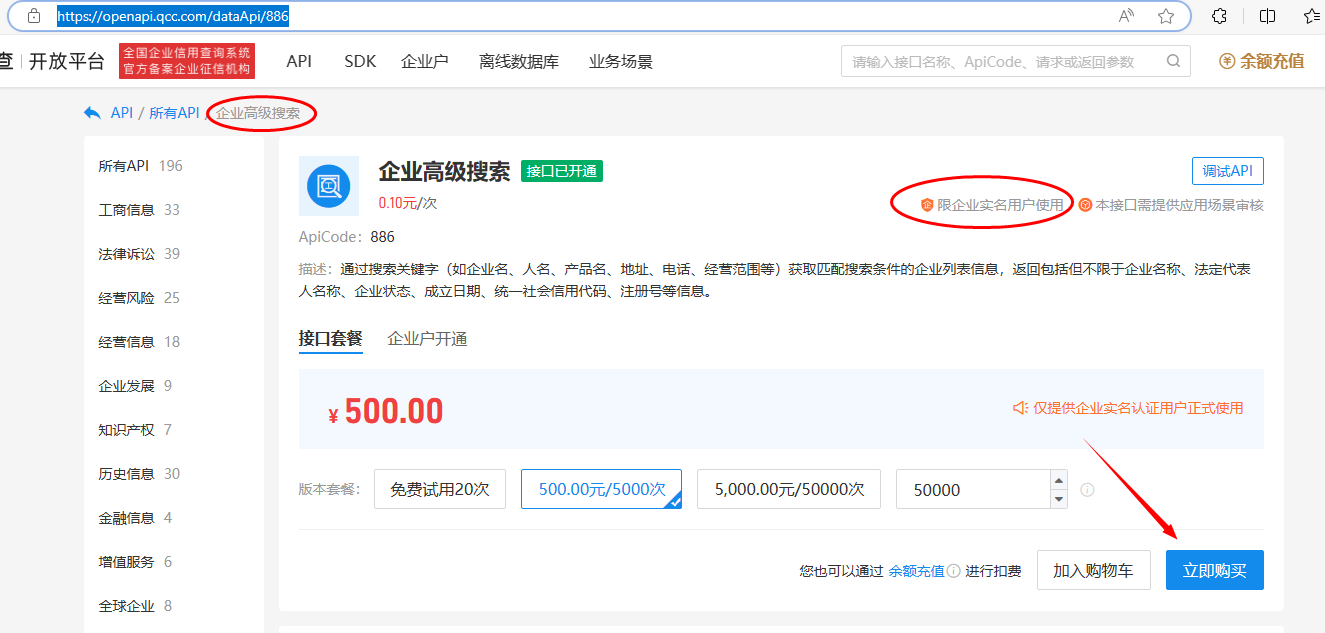Image resolution: width=1325 pixels, height=633 pixels.
Task: Open the favorites list star icon
Action: point(1314,16)
